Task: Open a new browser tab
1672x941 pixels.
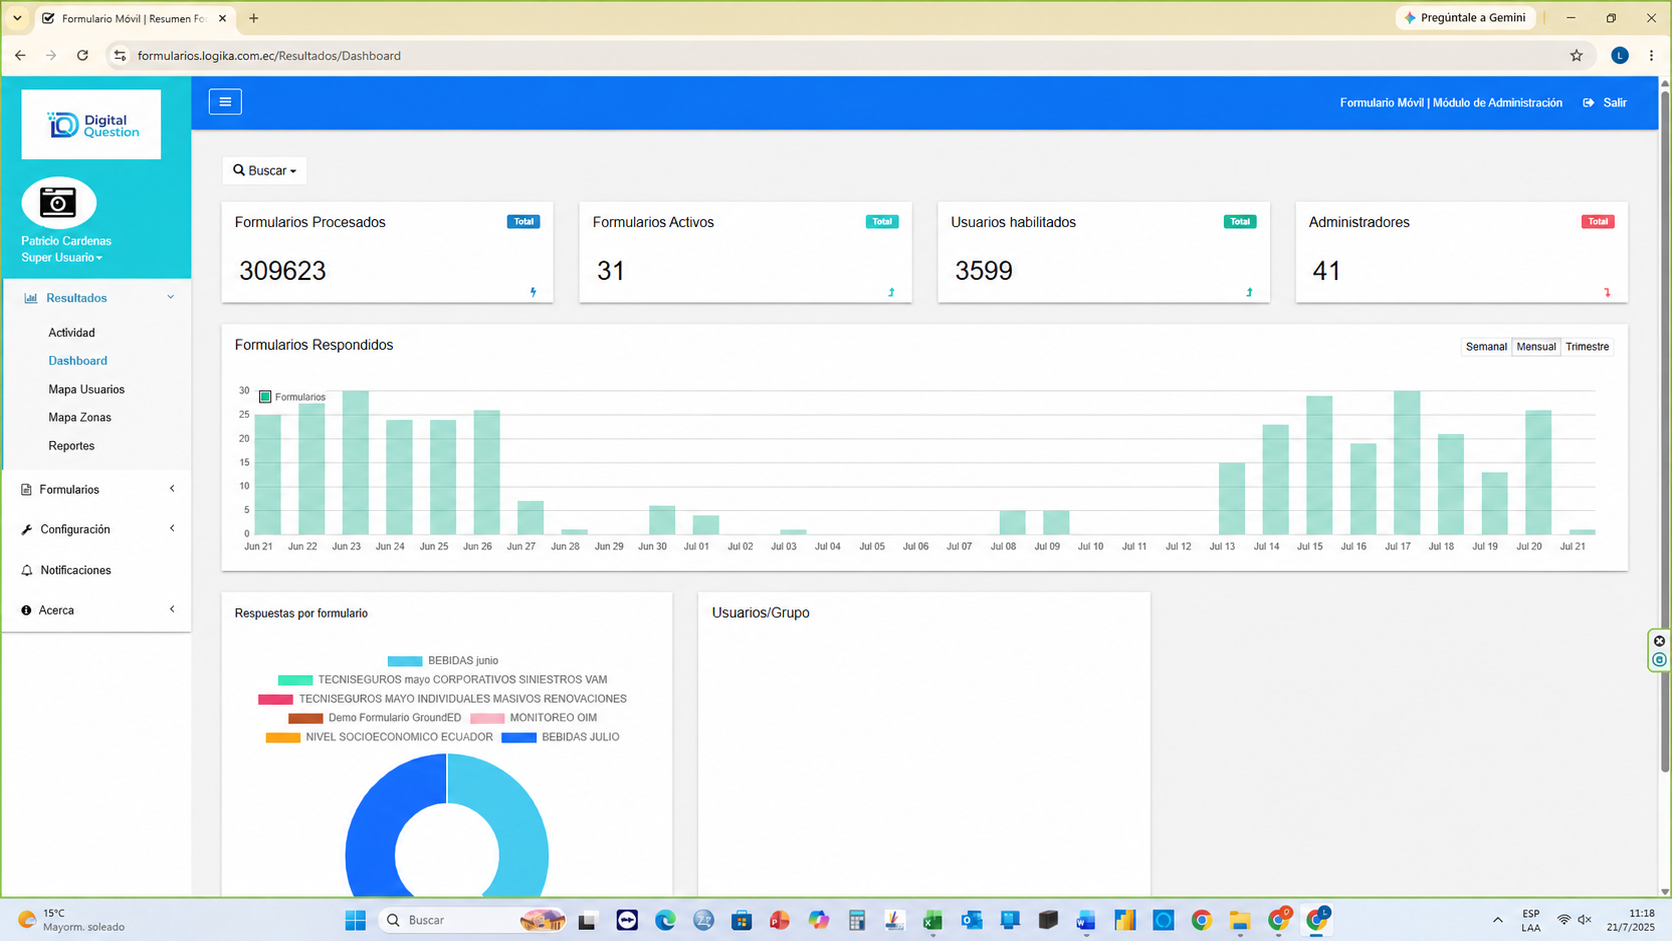Action: (254, 18)
